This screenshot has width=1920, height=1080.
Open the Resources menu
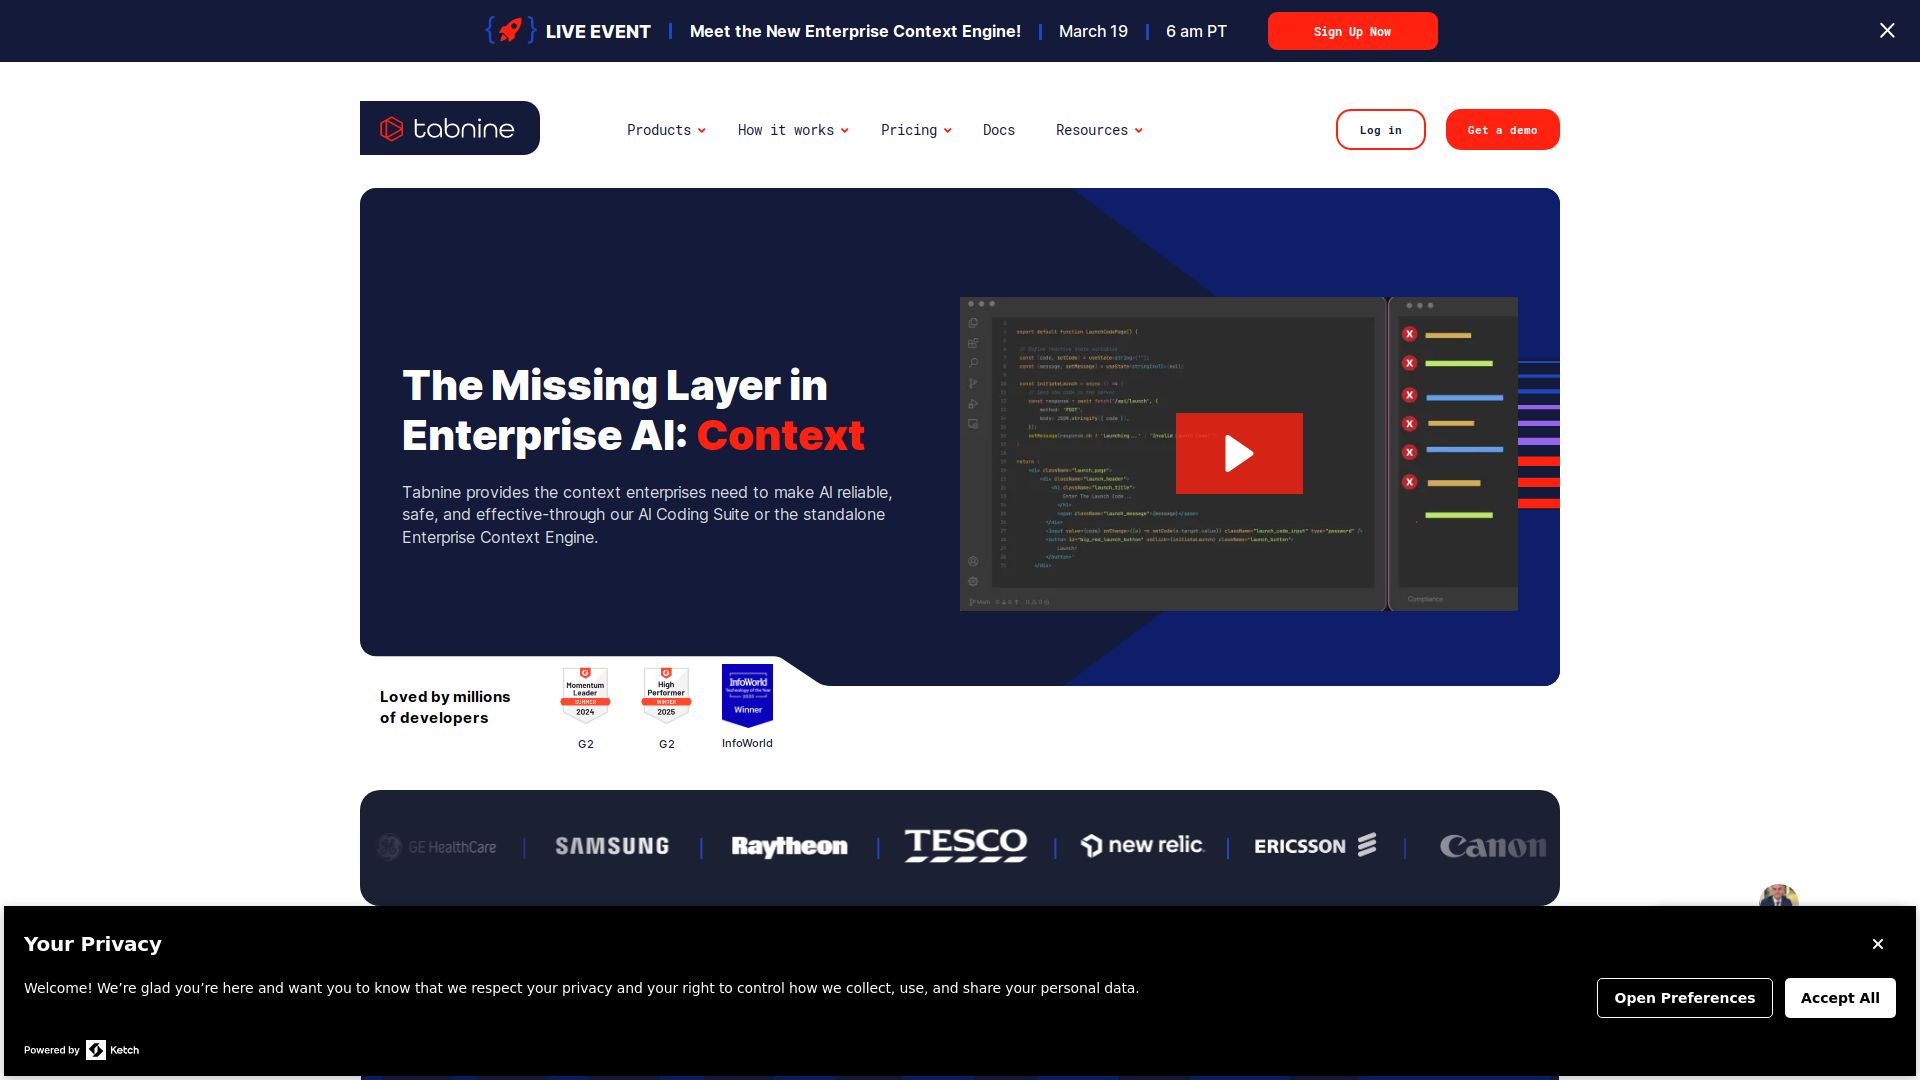pyautogui.click(x=1098, y=130)
